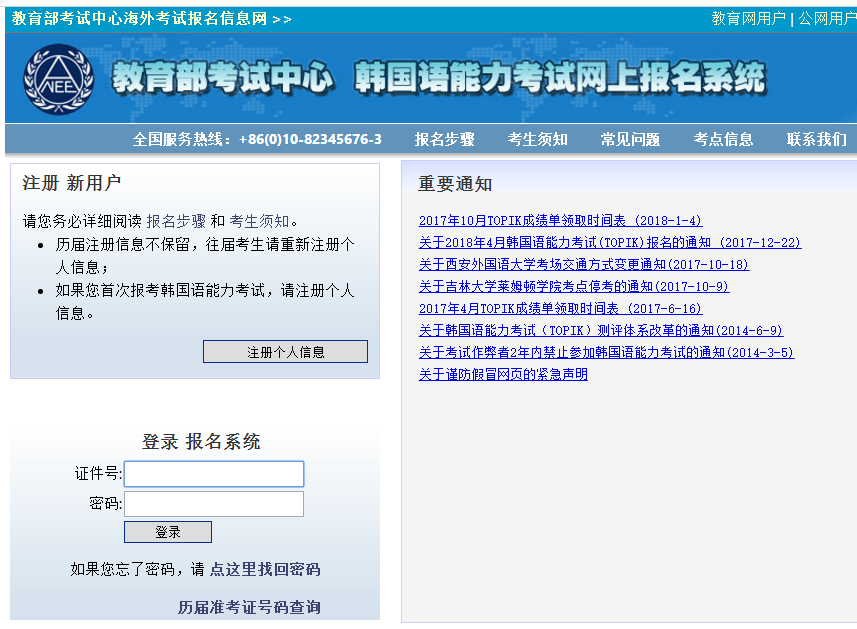Open 关于谨防假冒网页的紧急声明 link
857x629 pixels.
pyautogui.click(x=503, y=375)
